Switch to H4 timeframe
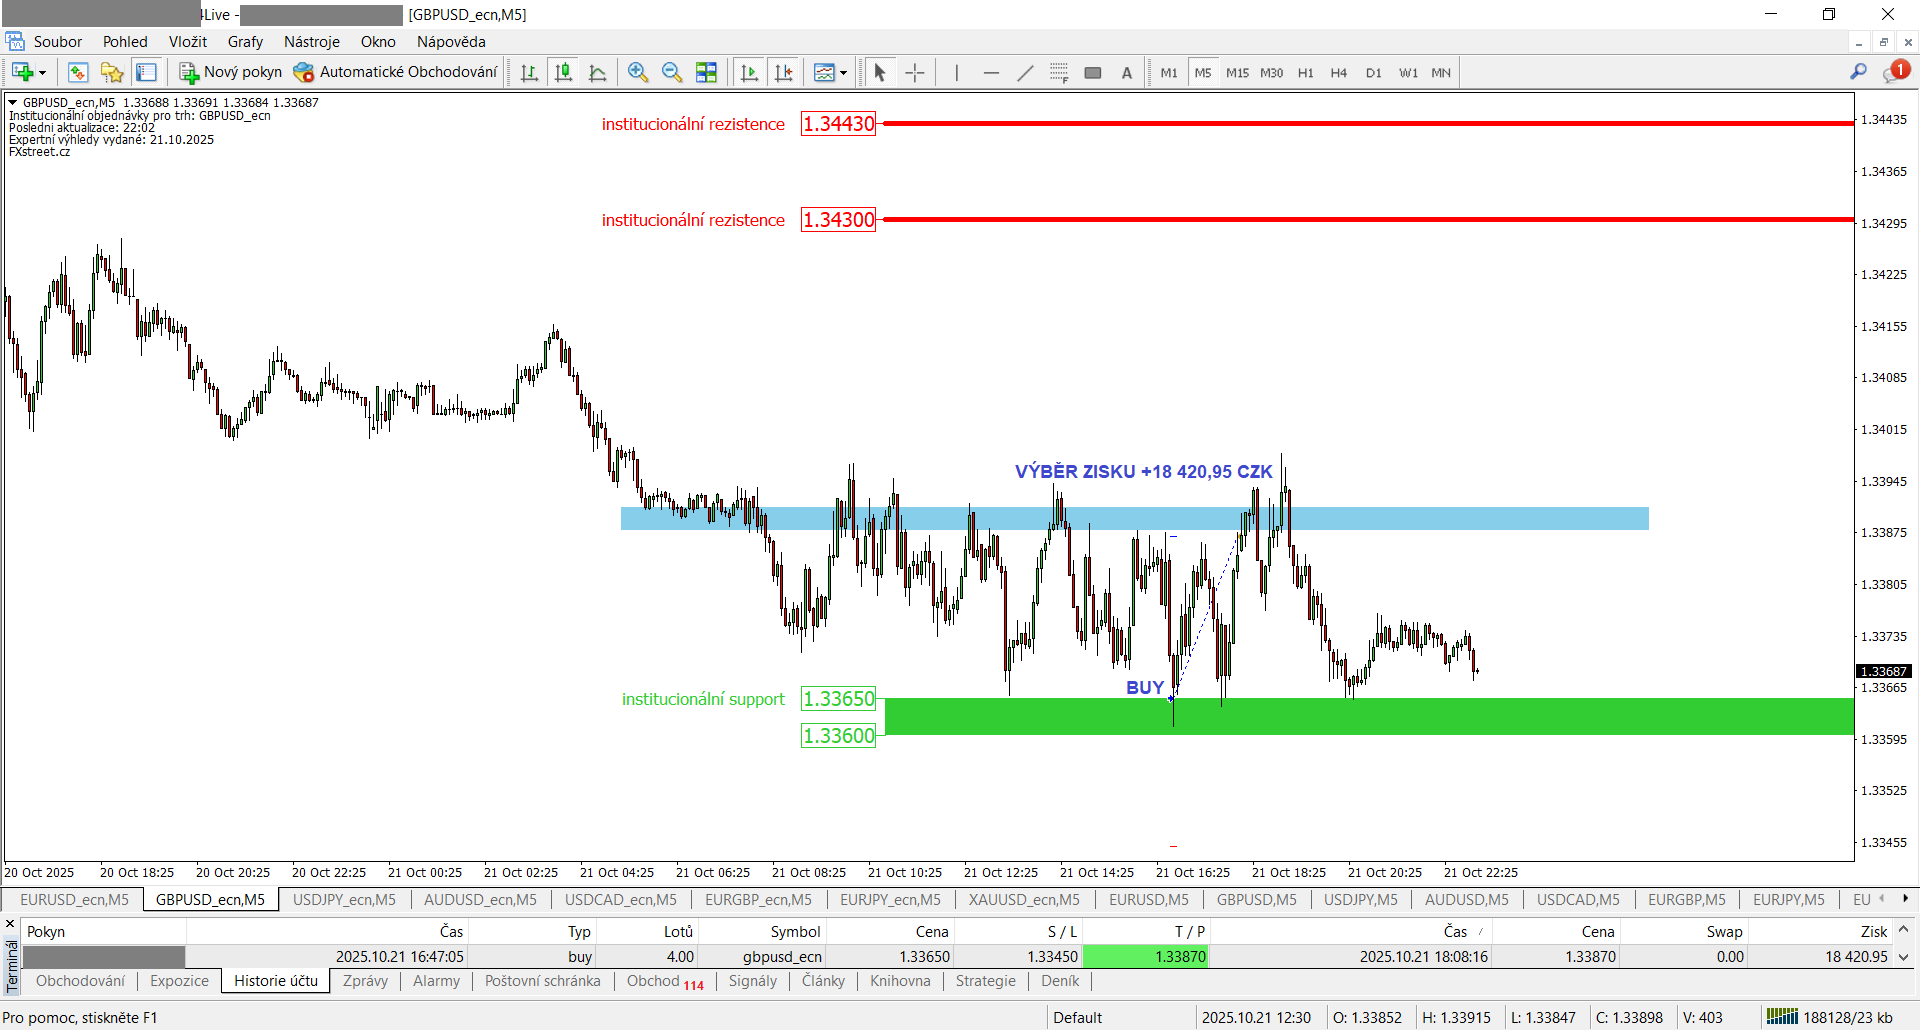This screenshot has width=1920, height=1030. 1339,73
